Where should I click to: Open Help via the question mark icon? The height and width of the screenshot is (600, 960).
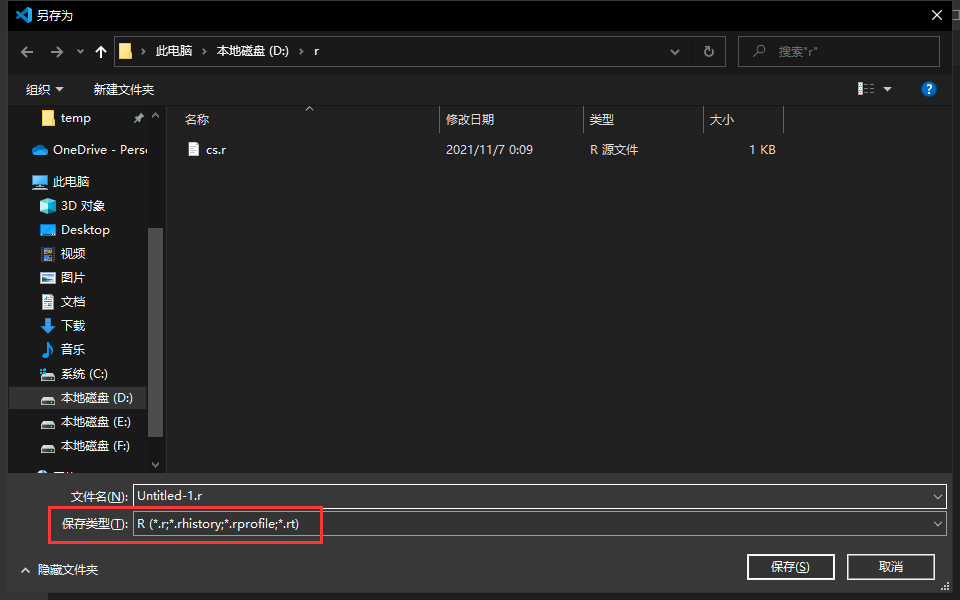929,89
